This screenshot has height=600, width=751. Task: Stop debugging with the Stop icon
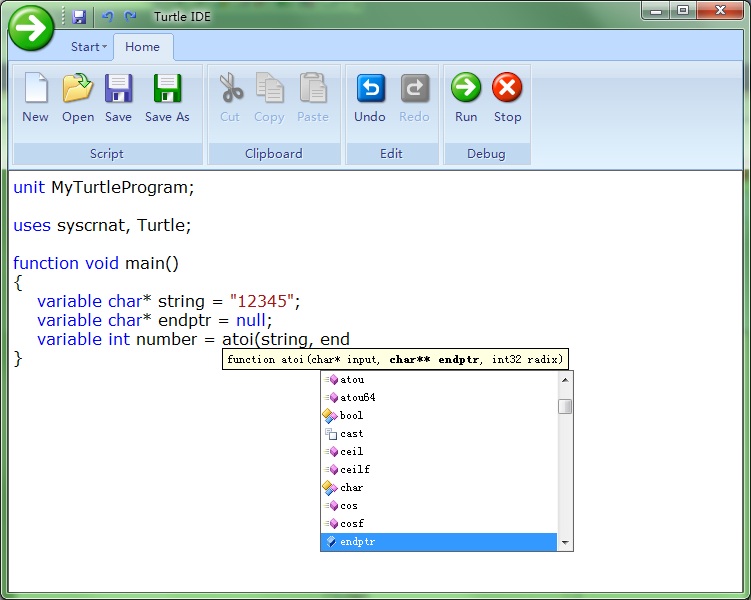pos(507,99)
